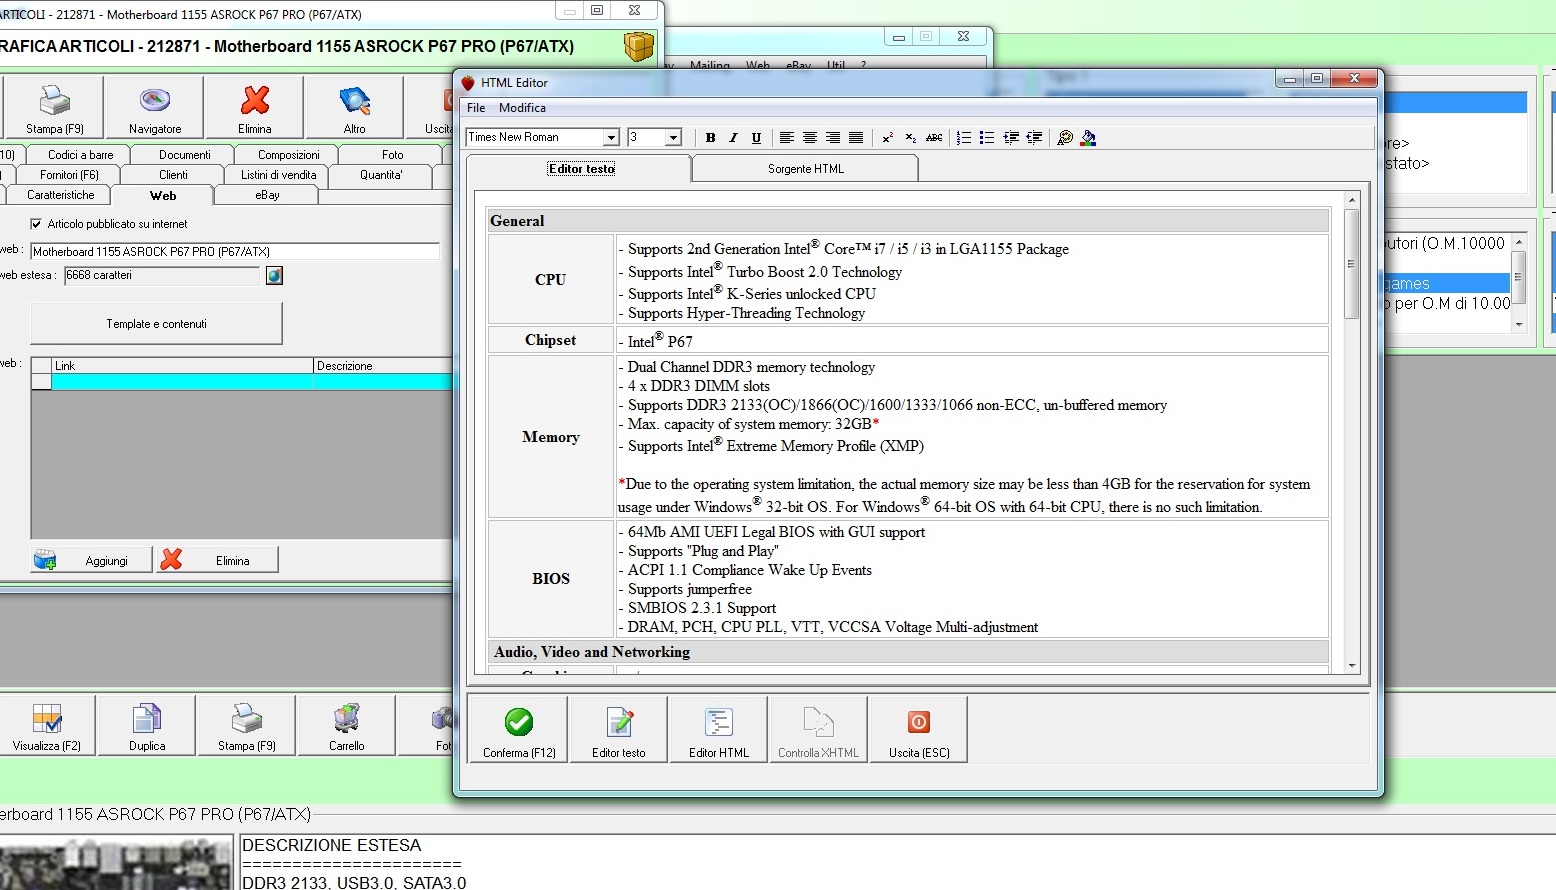Image resolution: width=1556 pixels, height=890 pixels.
Task: Apply strikethrough ABC formatting
Action: click(x=934, y=138)
